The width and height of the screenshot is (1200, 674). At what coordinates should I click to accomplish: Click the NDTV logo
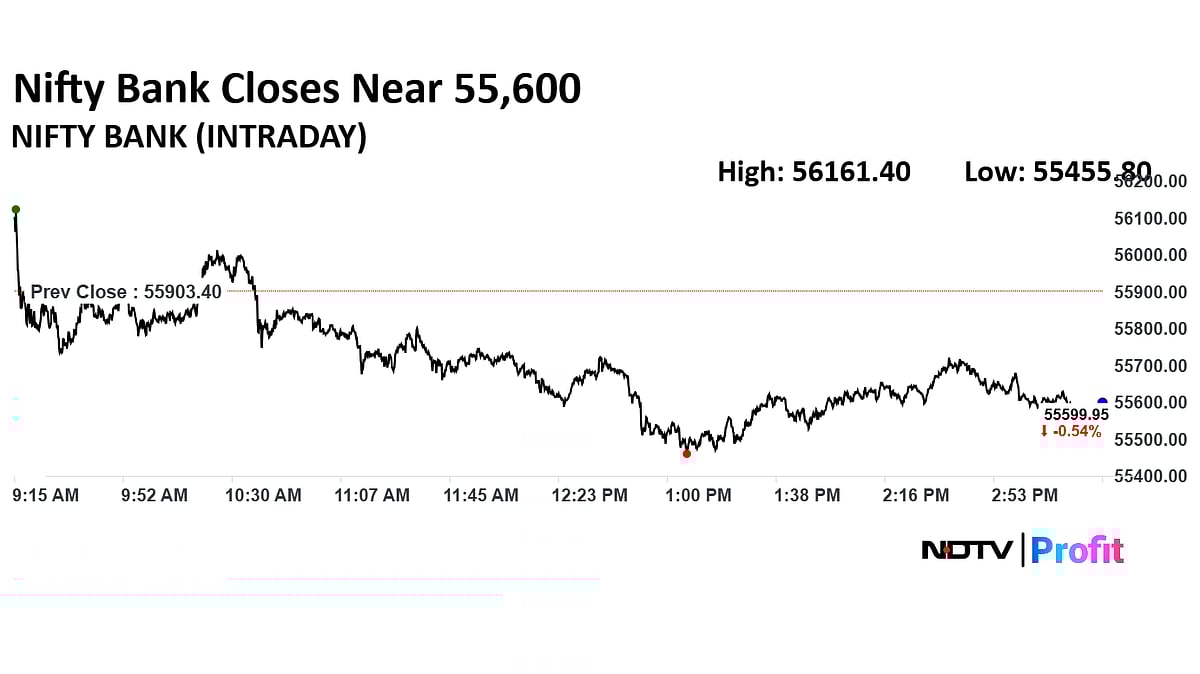pyautogui.click(x=967, y=550)
